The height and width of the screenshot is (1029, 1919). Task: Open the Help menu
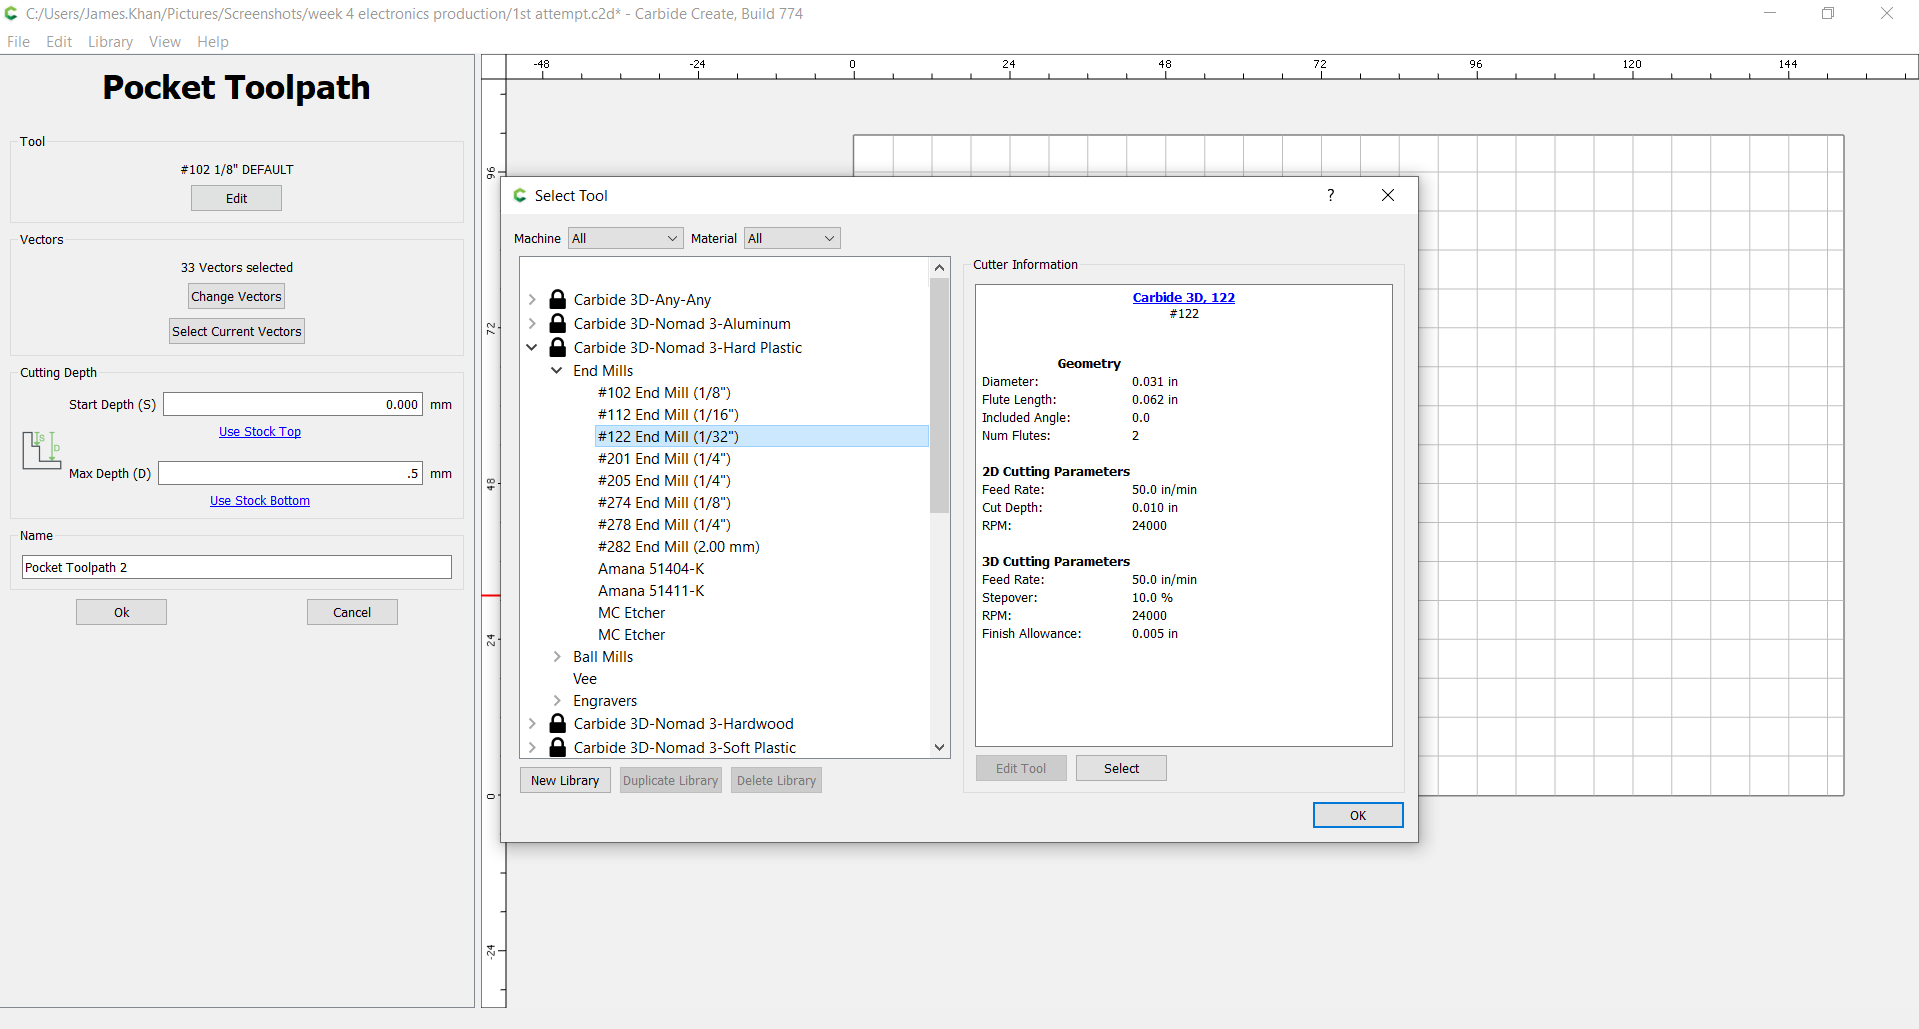[213, 41]
